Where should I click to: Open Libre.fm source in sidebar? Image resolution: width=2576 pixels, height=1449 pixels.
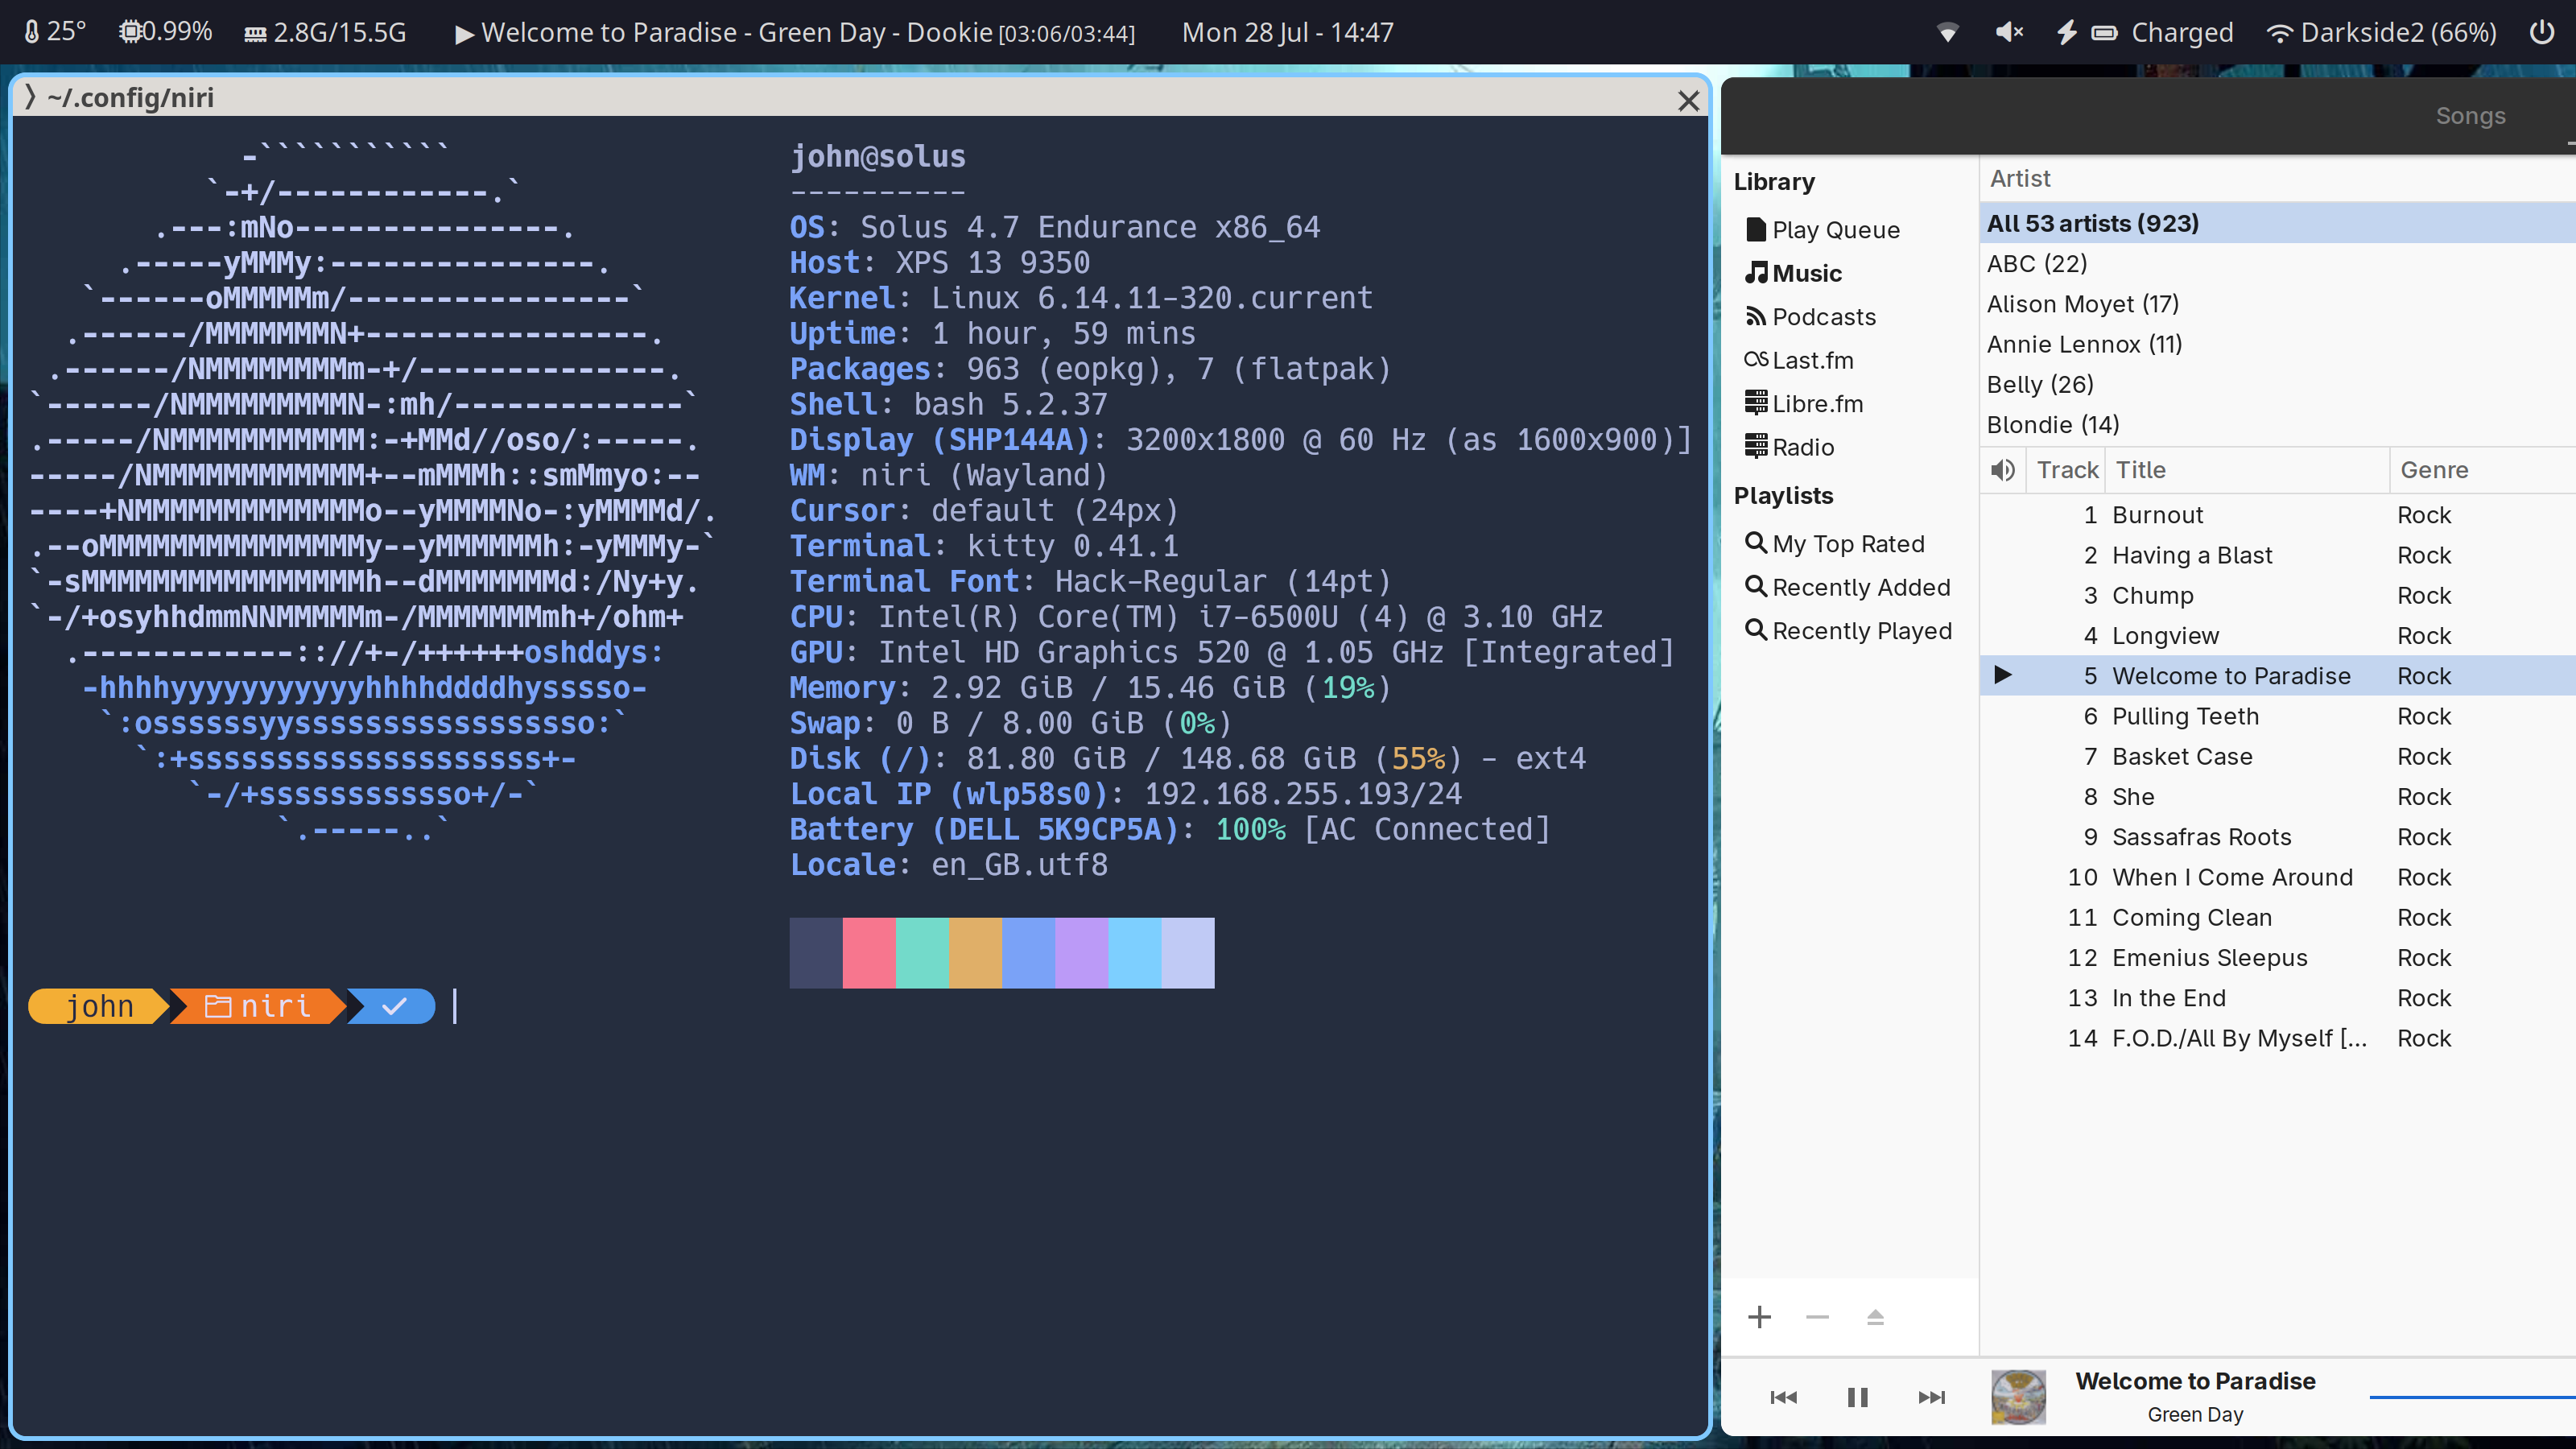click(x=1804, y=404)
